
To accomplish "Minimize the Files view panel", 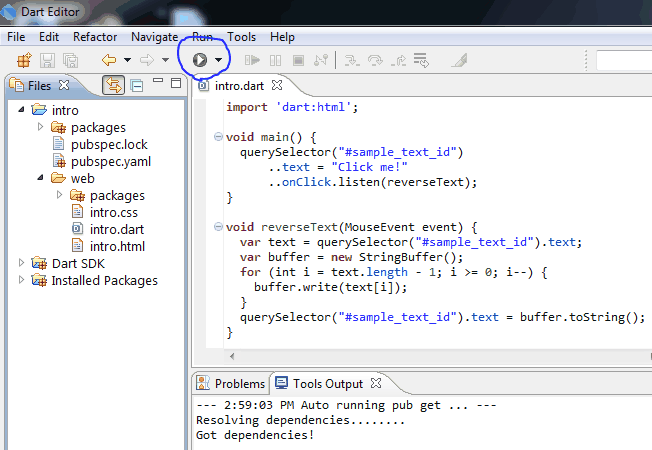I will point(158,81).
